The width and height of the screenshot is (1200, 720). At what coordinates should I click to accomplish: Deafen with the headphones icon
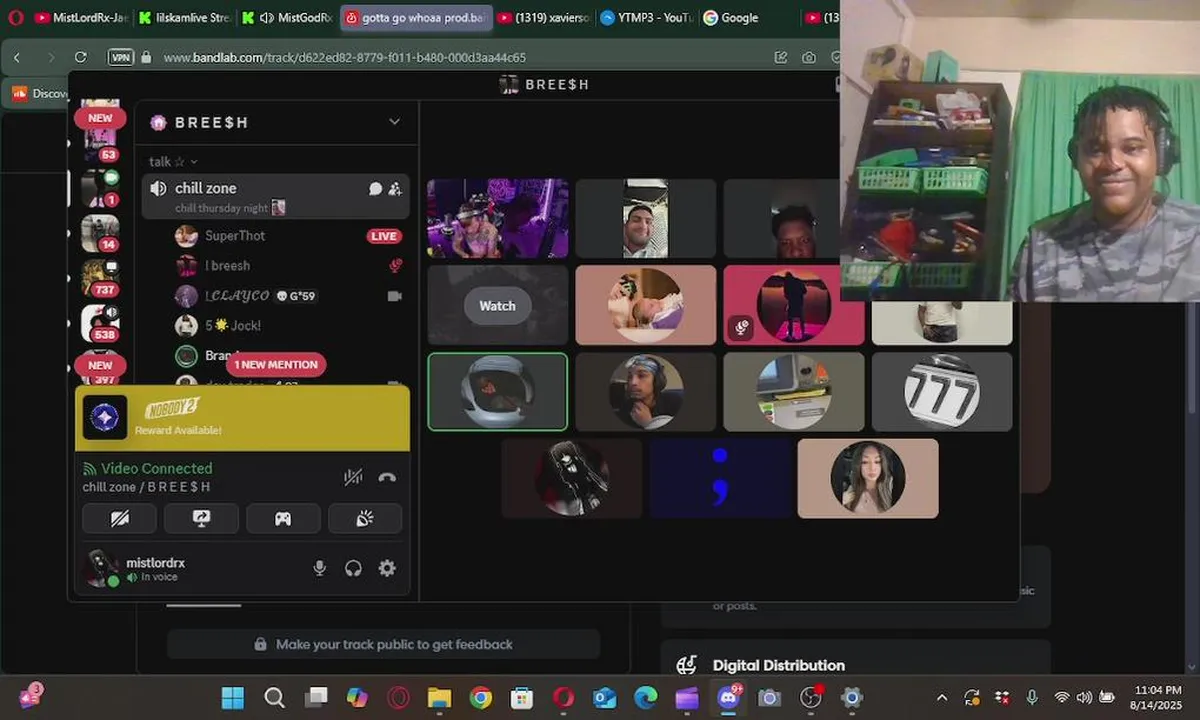coord(353,568)
